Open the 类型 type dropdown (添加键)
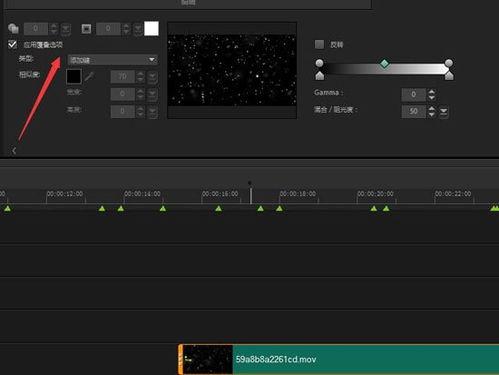This screenshot has width=499, height=375. (113, 60)
